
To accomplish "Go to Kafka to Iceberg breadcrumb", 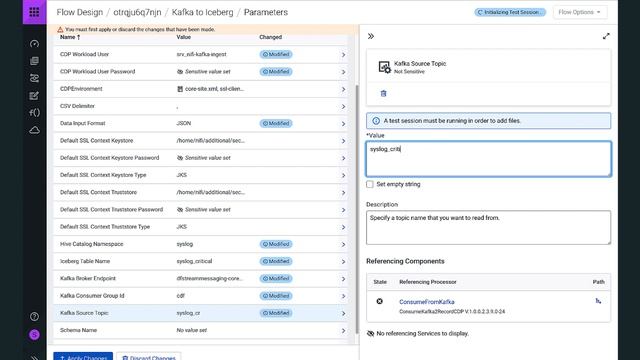I will coord(202,12).
